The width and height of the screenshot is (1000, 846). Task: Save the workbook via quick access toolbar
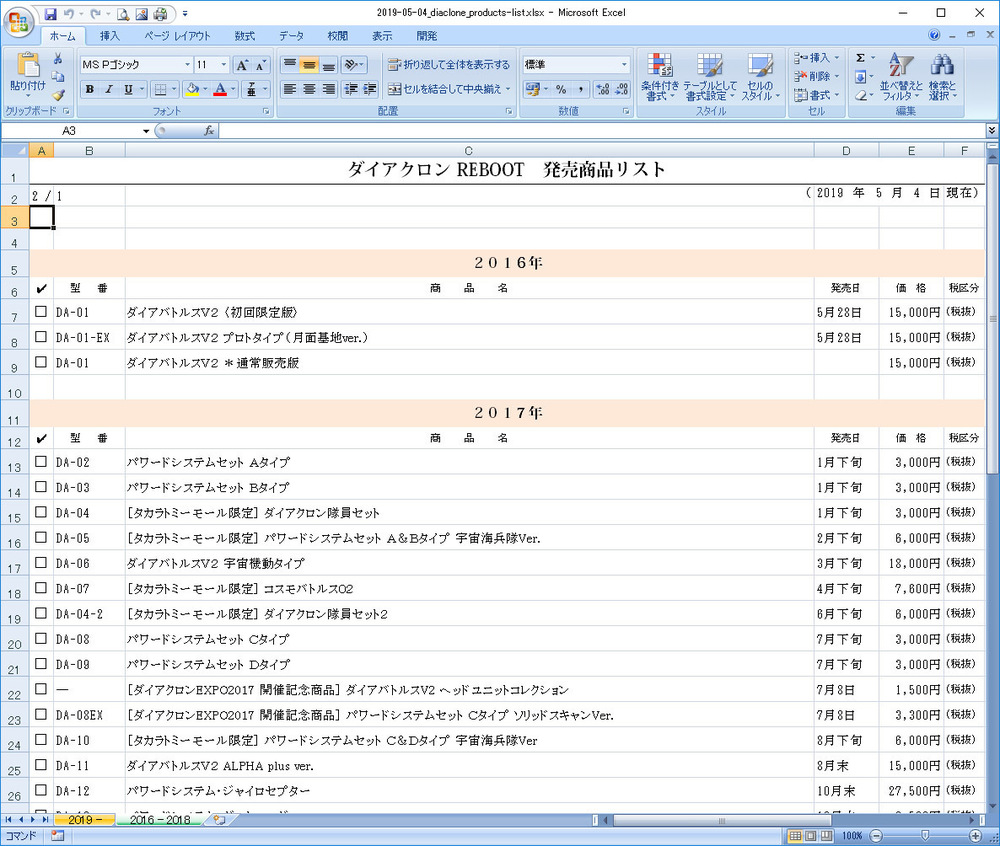50,13
